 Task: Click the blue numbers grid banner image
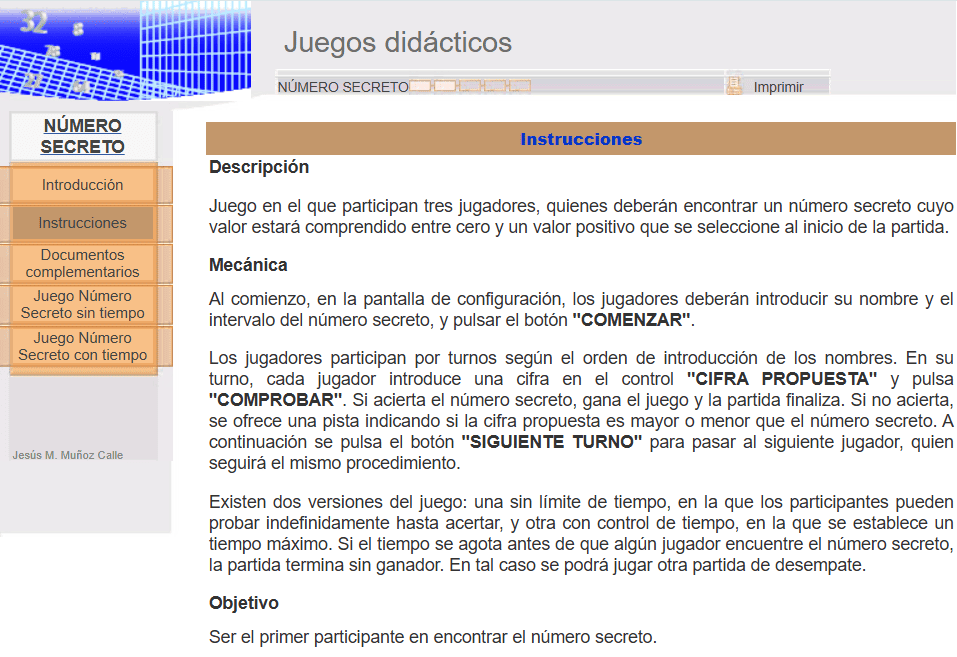(x=125, y=48)
